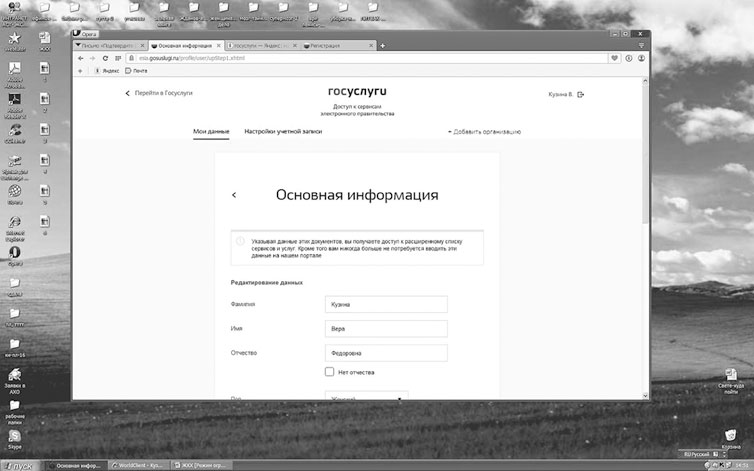Image resolution: width=754 pixels, height=471 pixels.
Task: Click the Windows Пуск start button
Action: pyautogui.click(x=19, y=465)
